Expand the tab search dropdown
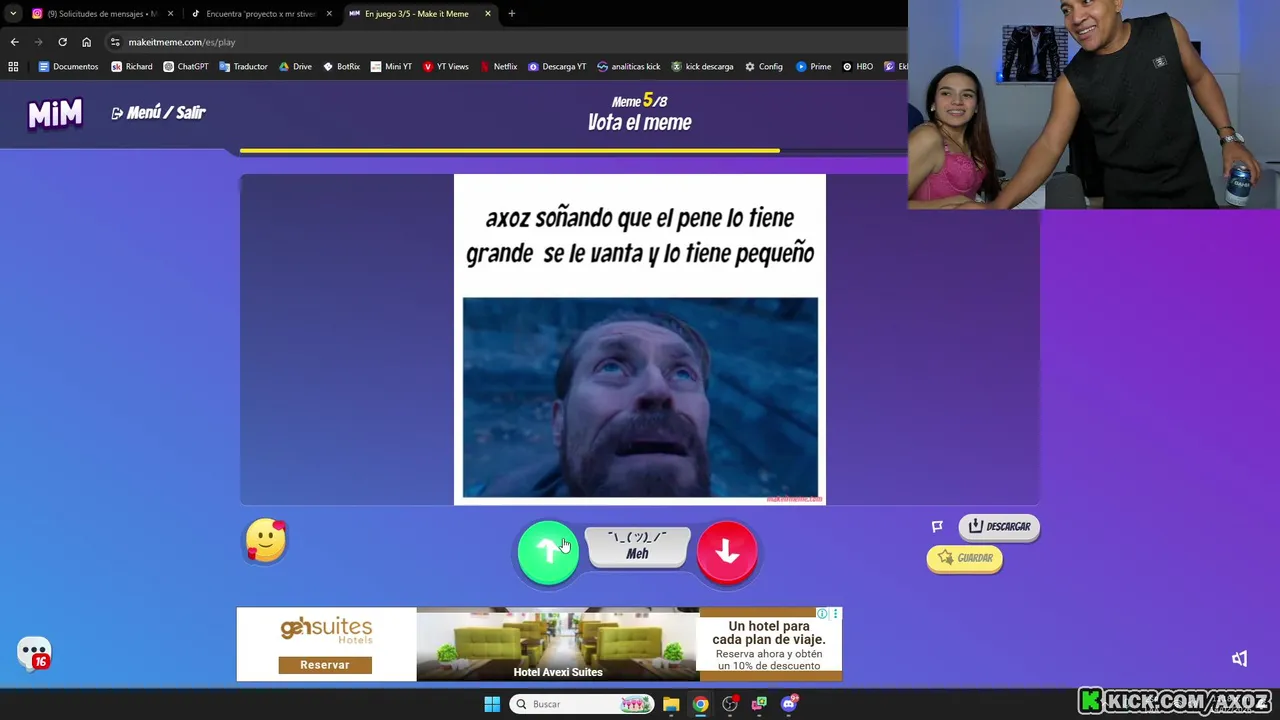1280x720 pixels. (x=13, y=14)
